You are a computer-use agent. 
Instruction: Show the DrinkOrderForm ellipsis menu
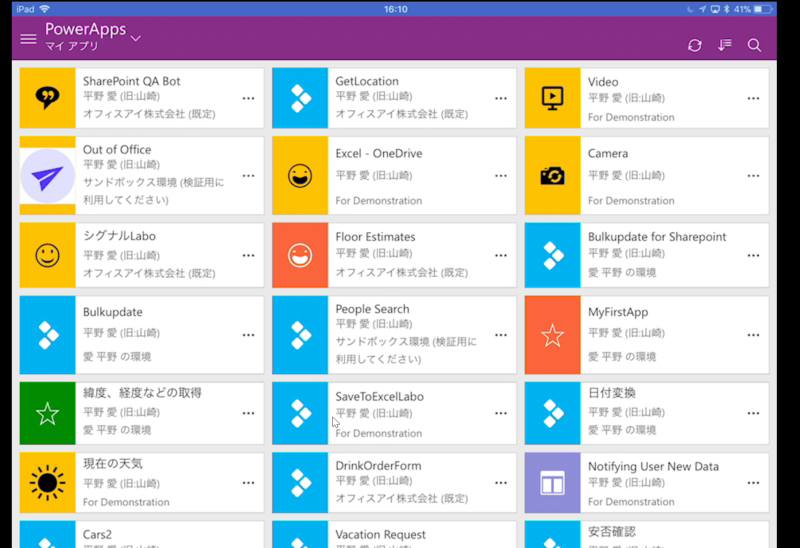501,483
